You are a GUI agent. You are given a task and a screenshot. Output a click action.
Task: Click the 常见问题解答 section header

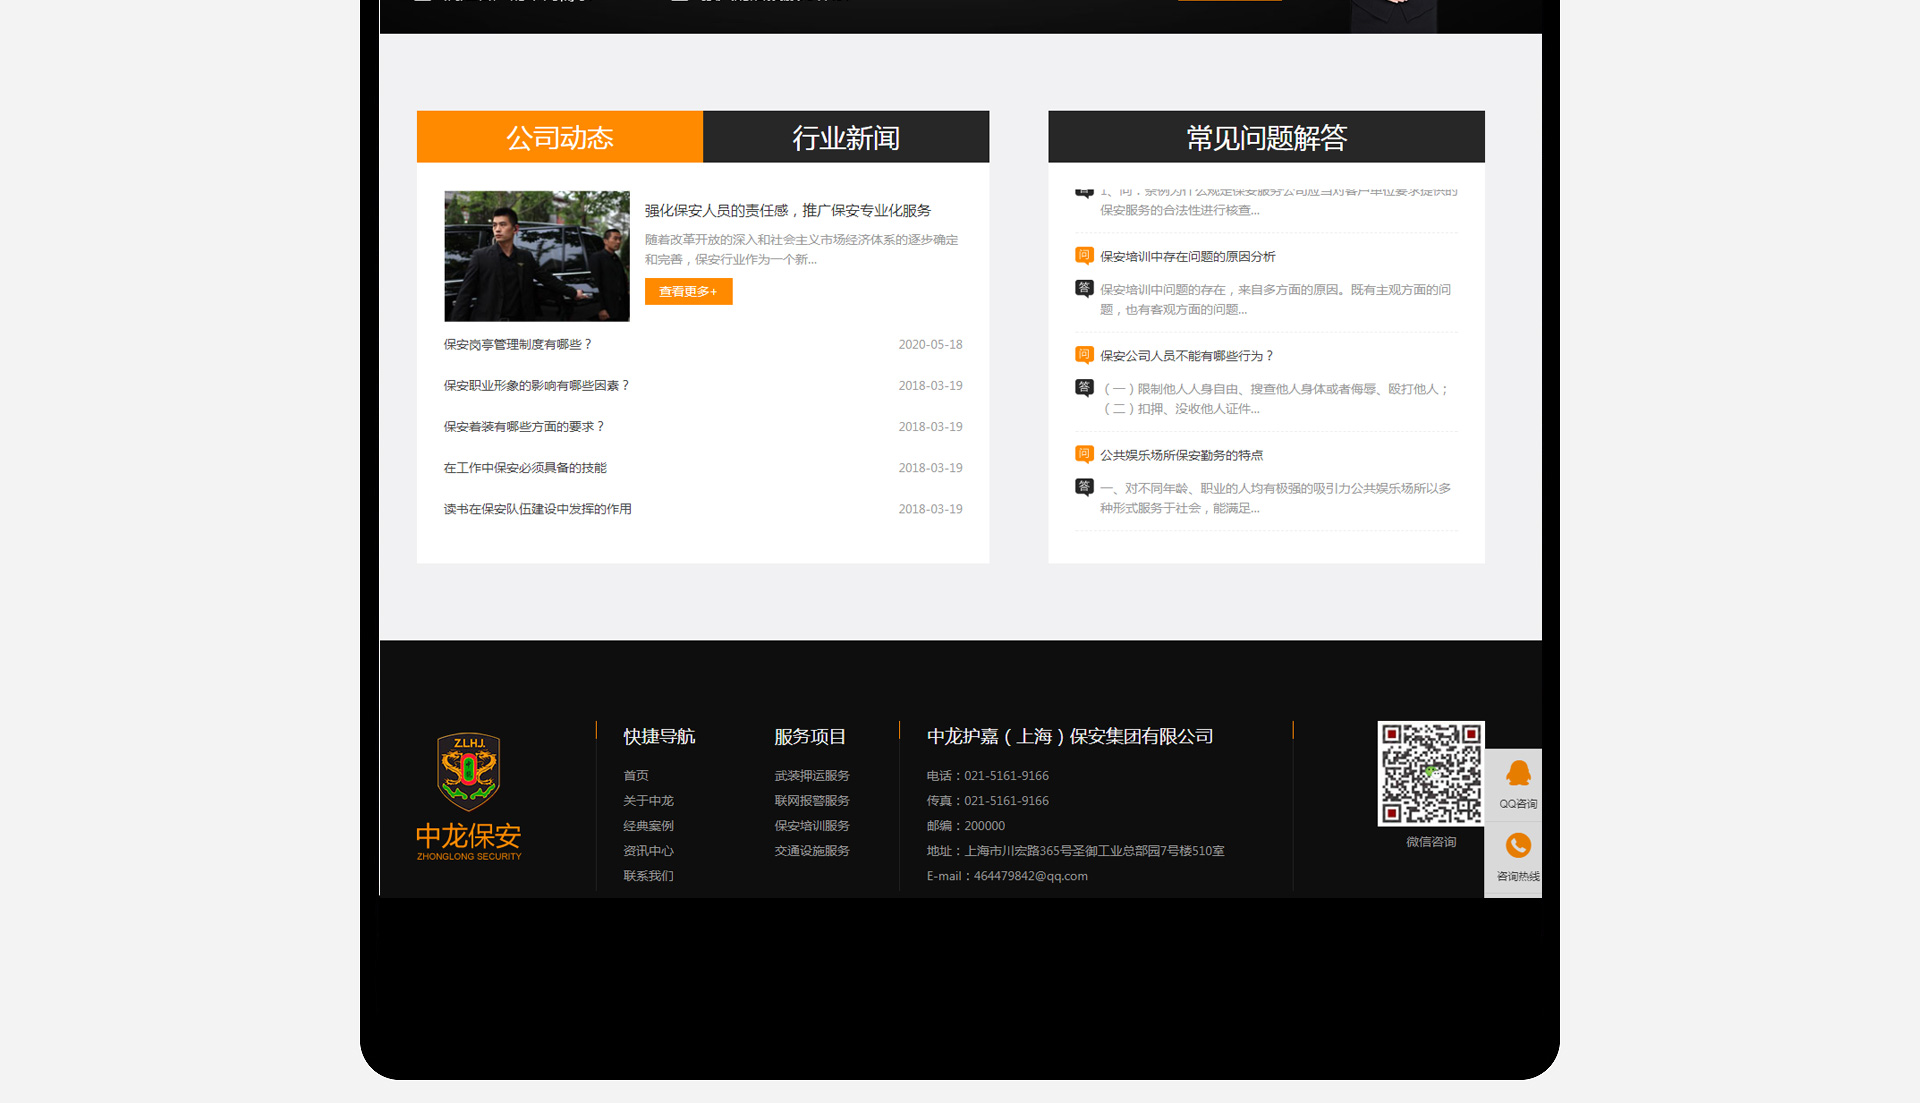pyautogui.click(x=1266, y=137)
